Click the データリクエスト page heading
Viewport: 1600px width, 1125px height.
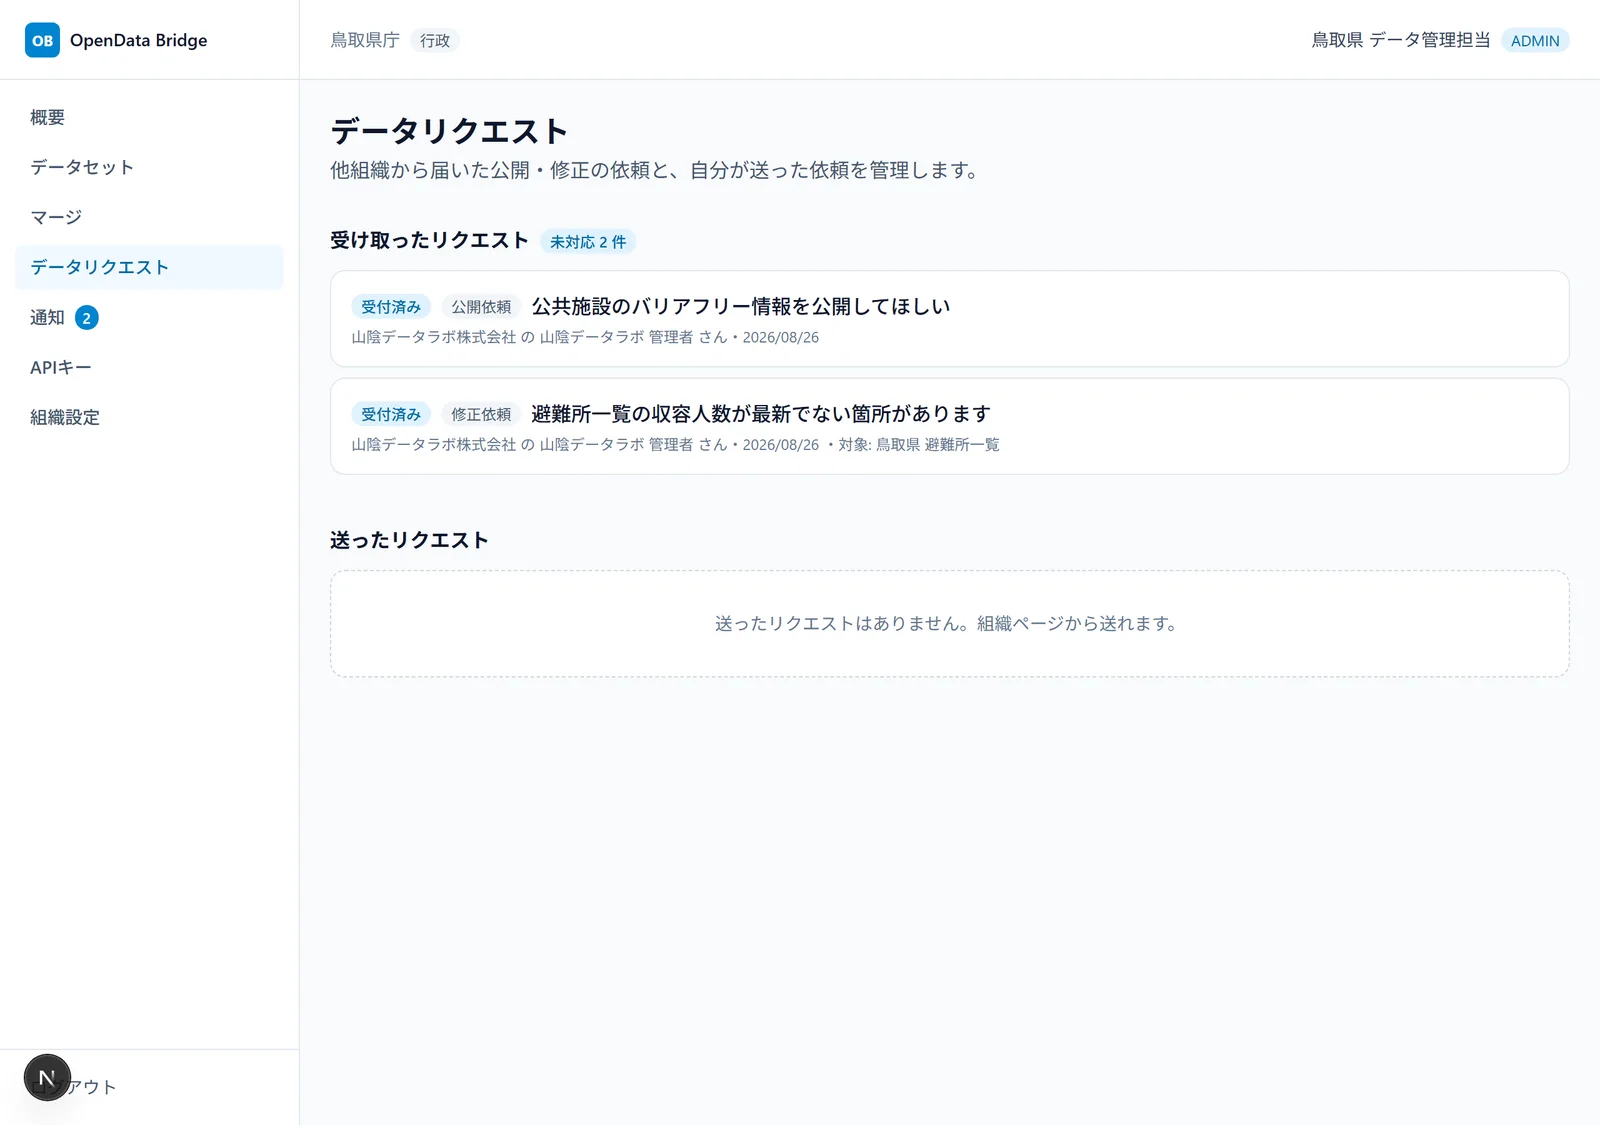(x=449, y=131)
